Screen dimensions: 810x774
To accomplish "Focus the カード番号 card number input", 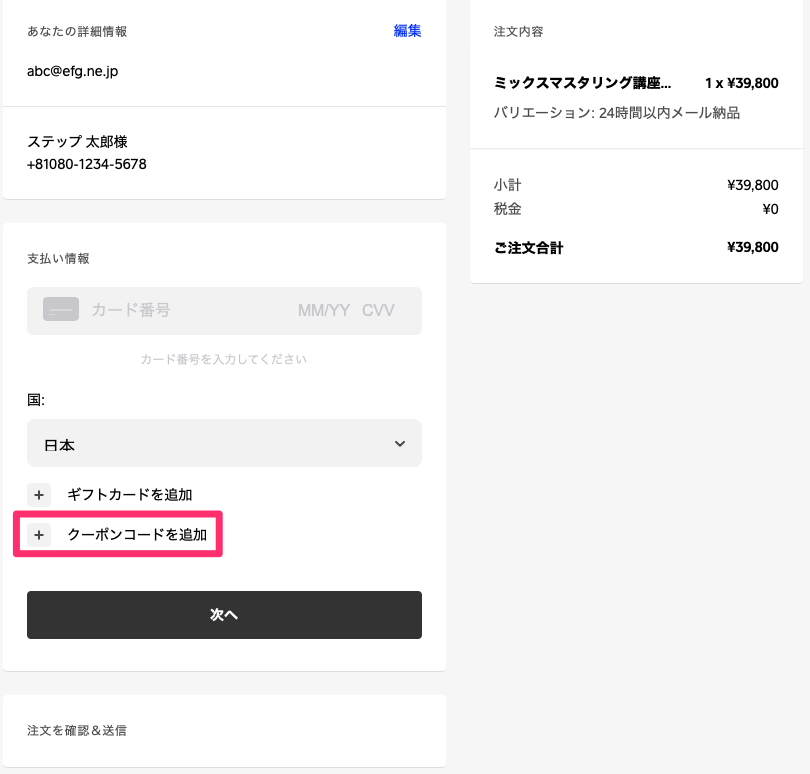I will (131, 310).
